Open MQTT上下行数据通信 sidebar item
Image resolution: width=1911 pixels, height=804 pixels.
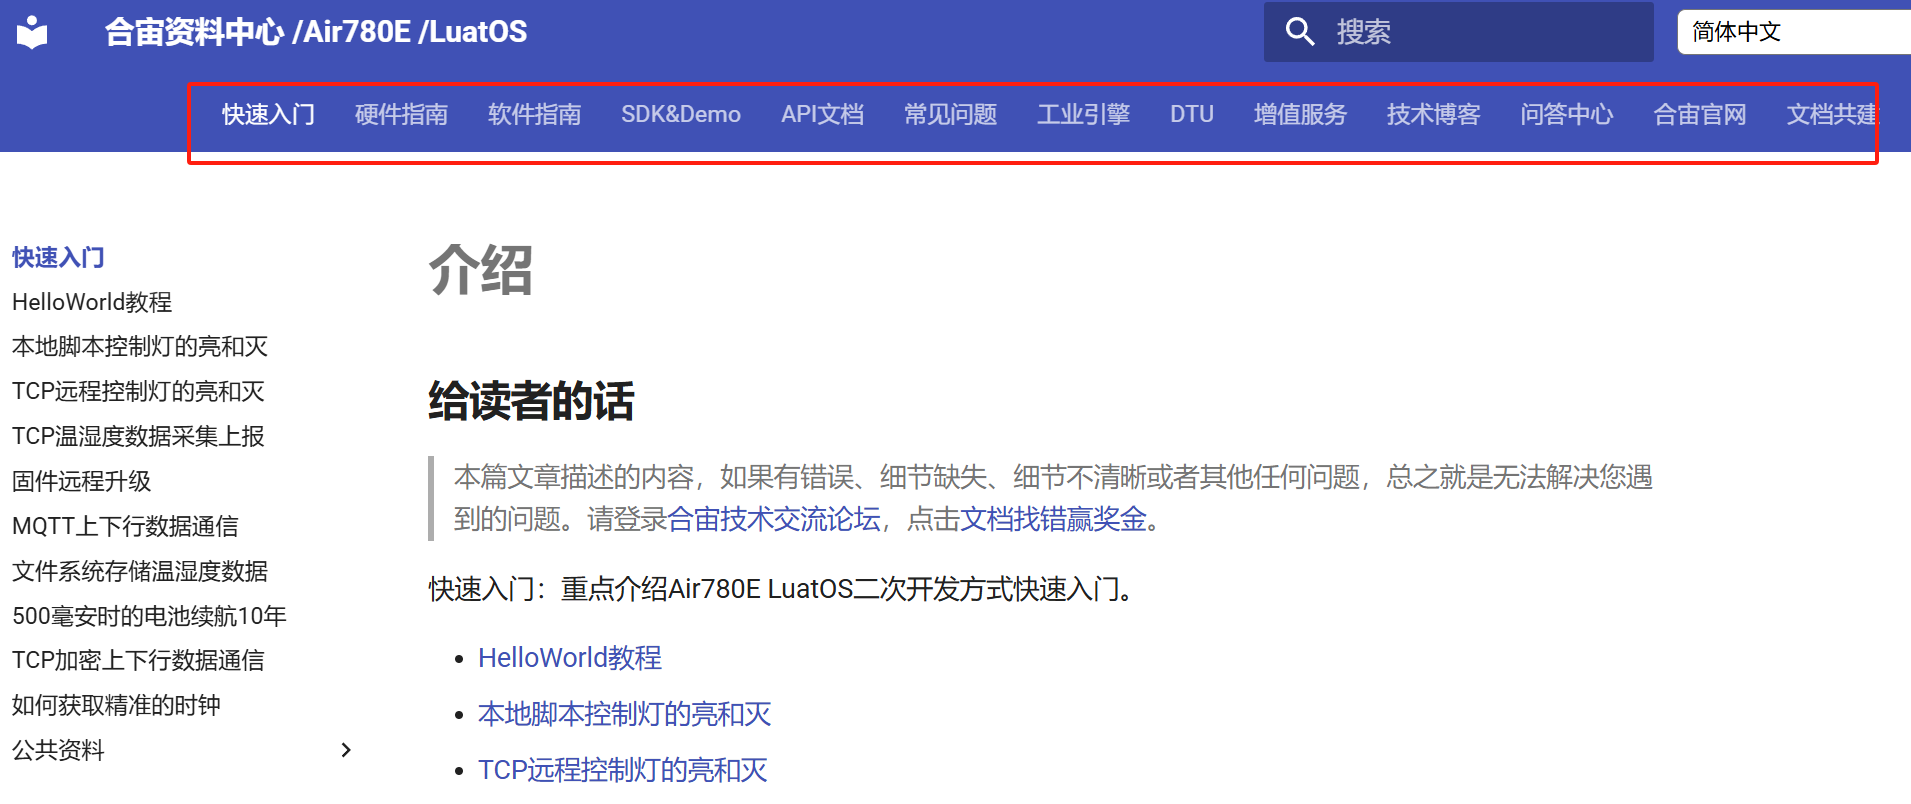(x=125, y=526)
